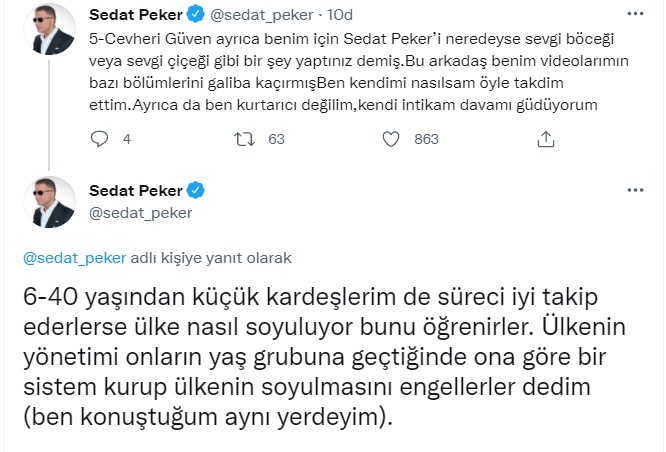
Task: Open more options on the first tweet
Action: pyautogui.click(x=635, y=14)
